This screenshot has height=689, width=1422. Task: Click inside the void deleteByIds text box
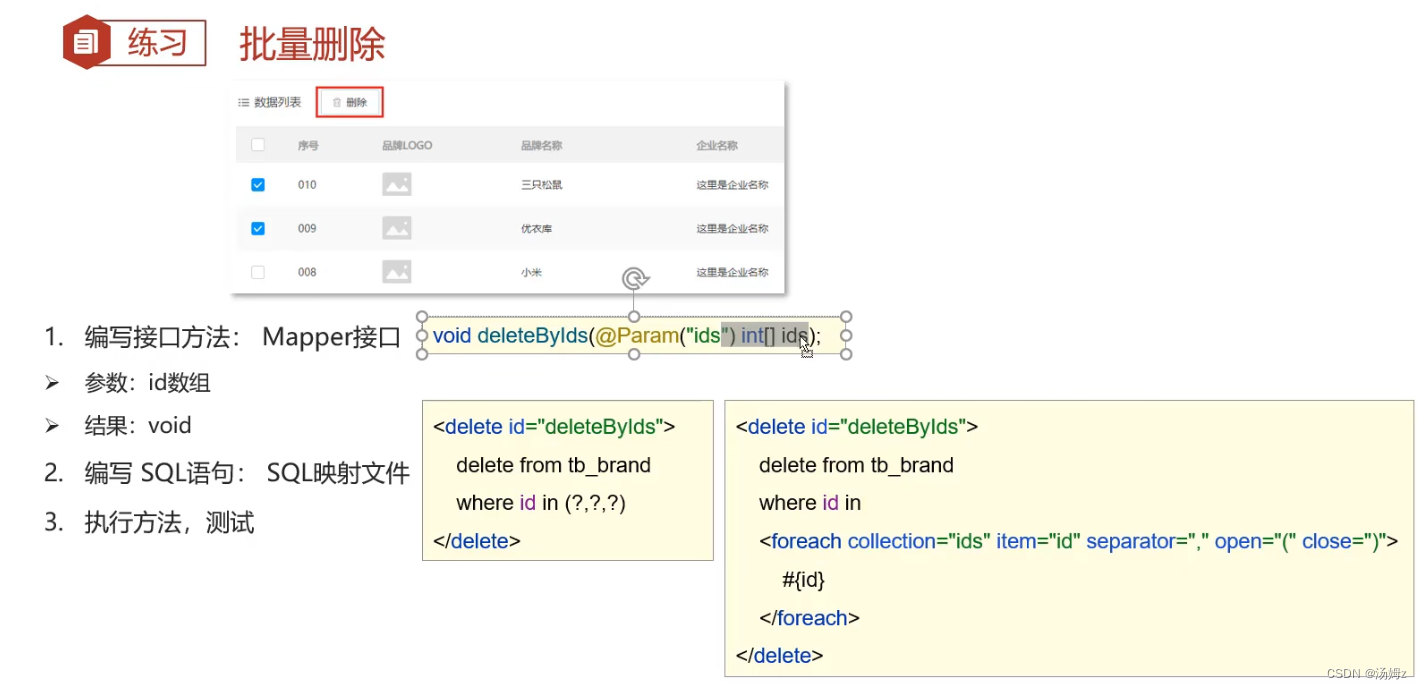tap(600, 336)
